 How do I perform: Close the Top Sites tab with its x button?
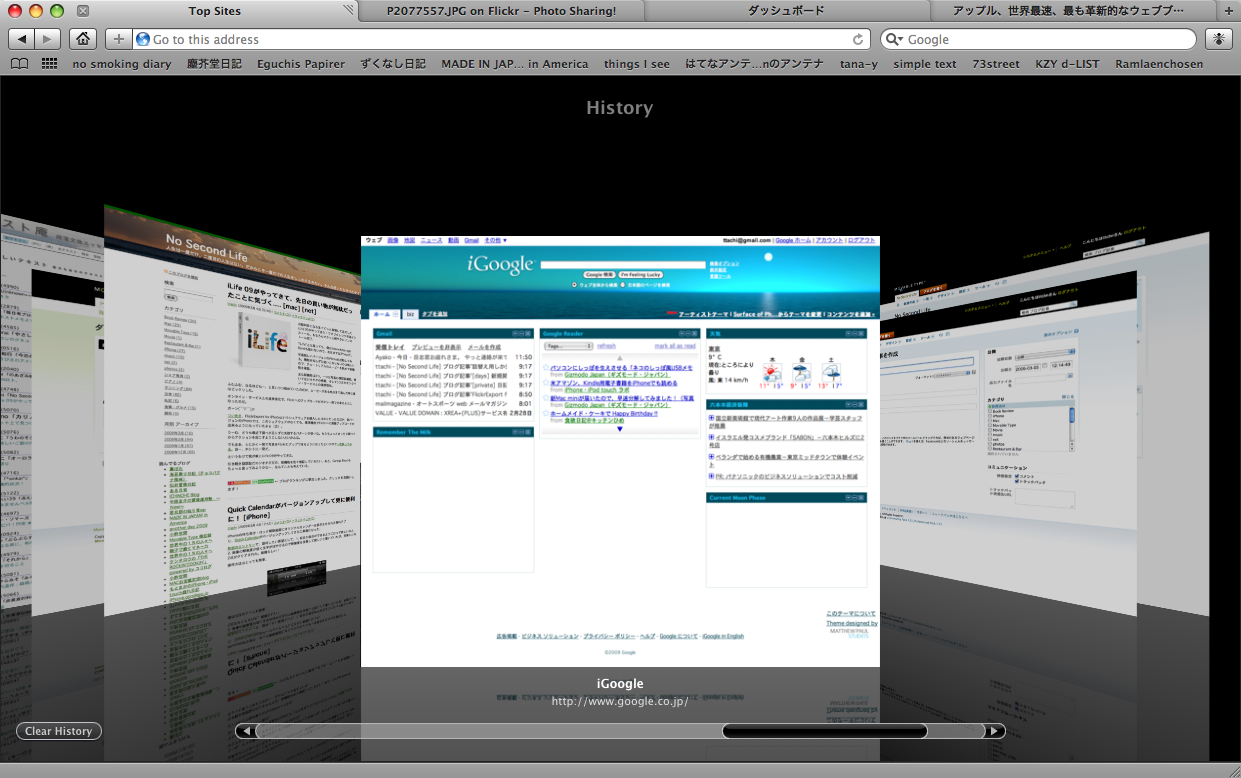[83, 11]
